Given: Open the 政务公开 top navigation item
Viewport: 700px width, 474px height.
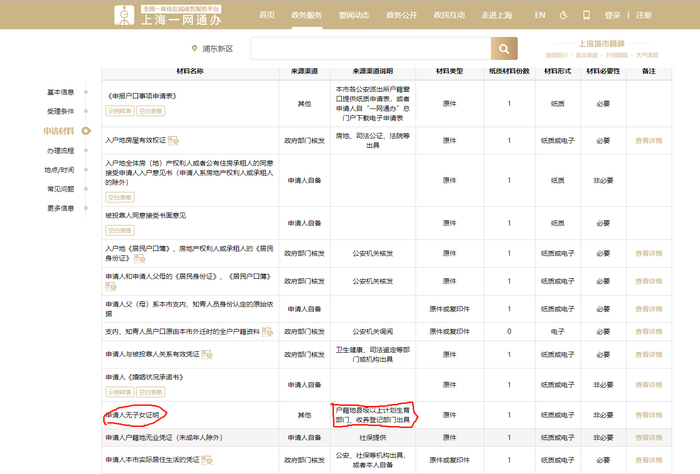Looking at the screenshot, I should (401, 15).
